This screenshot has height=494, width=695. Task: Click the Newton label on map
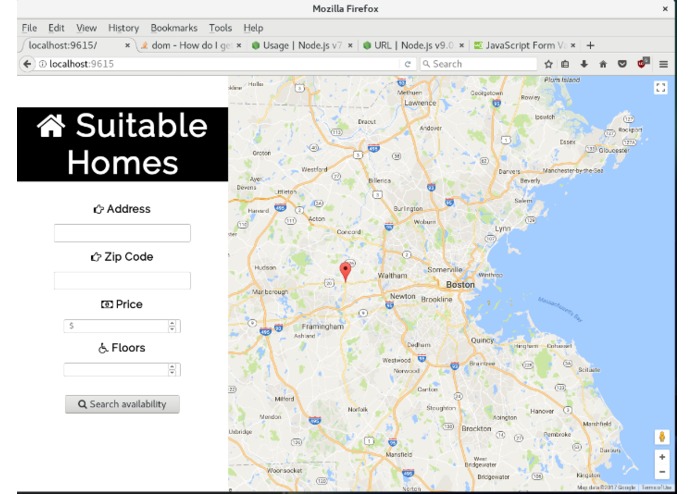tap(402, 296)
